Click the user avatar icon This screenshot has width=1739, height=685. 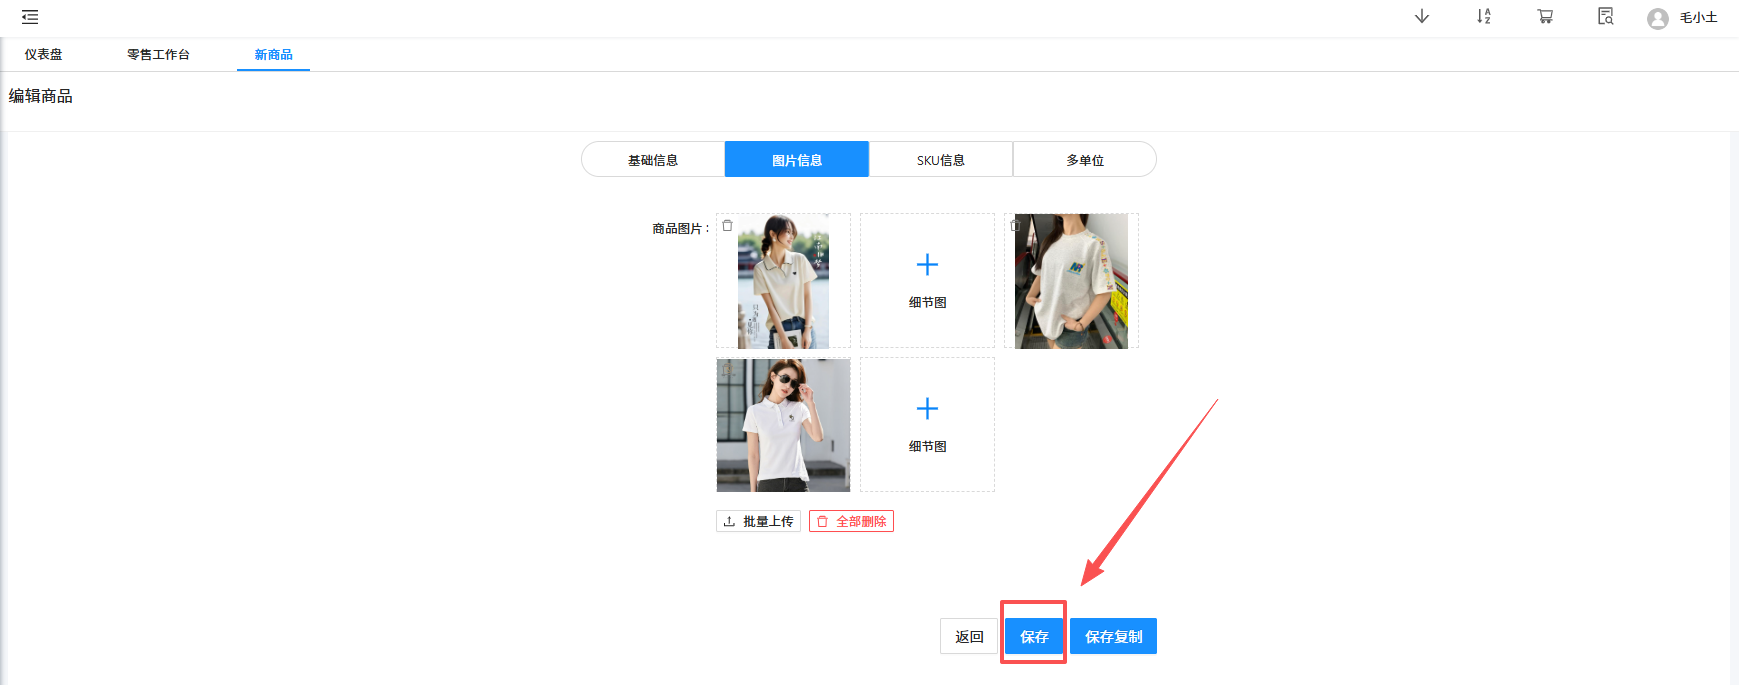tap(1657, 18)
